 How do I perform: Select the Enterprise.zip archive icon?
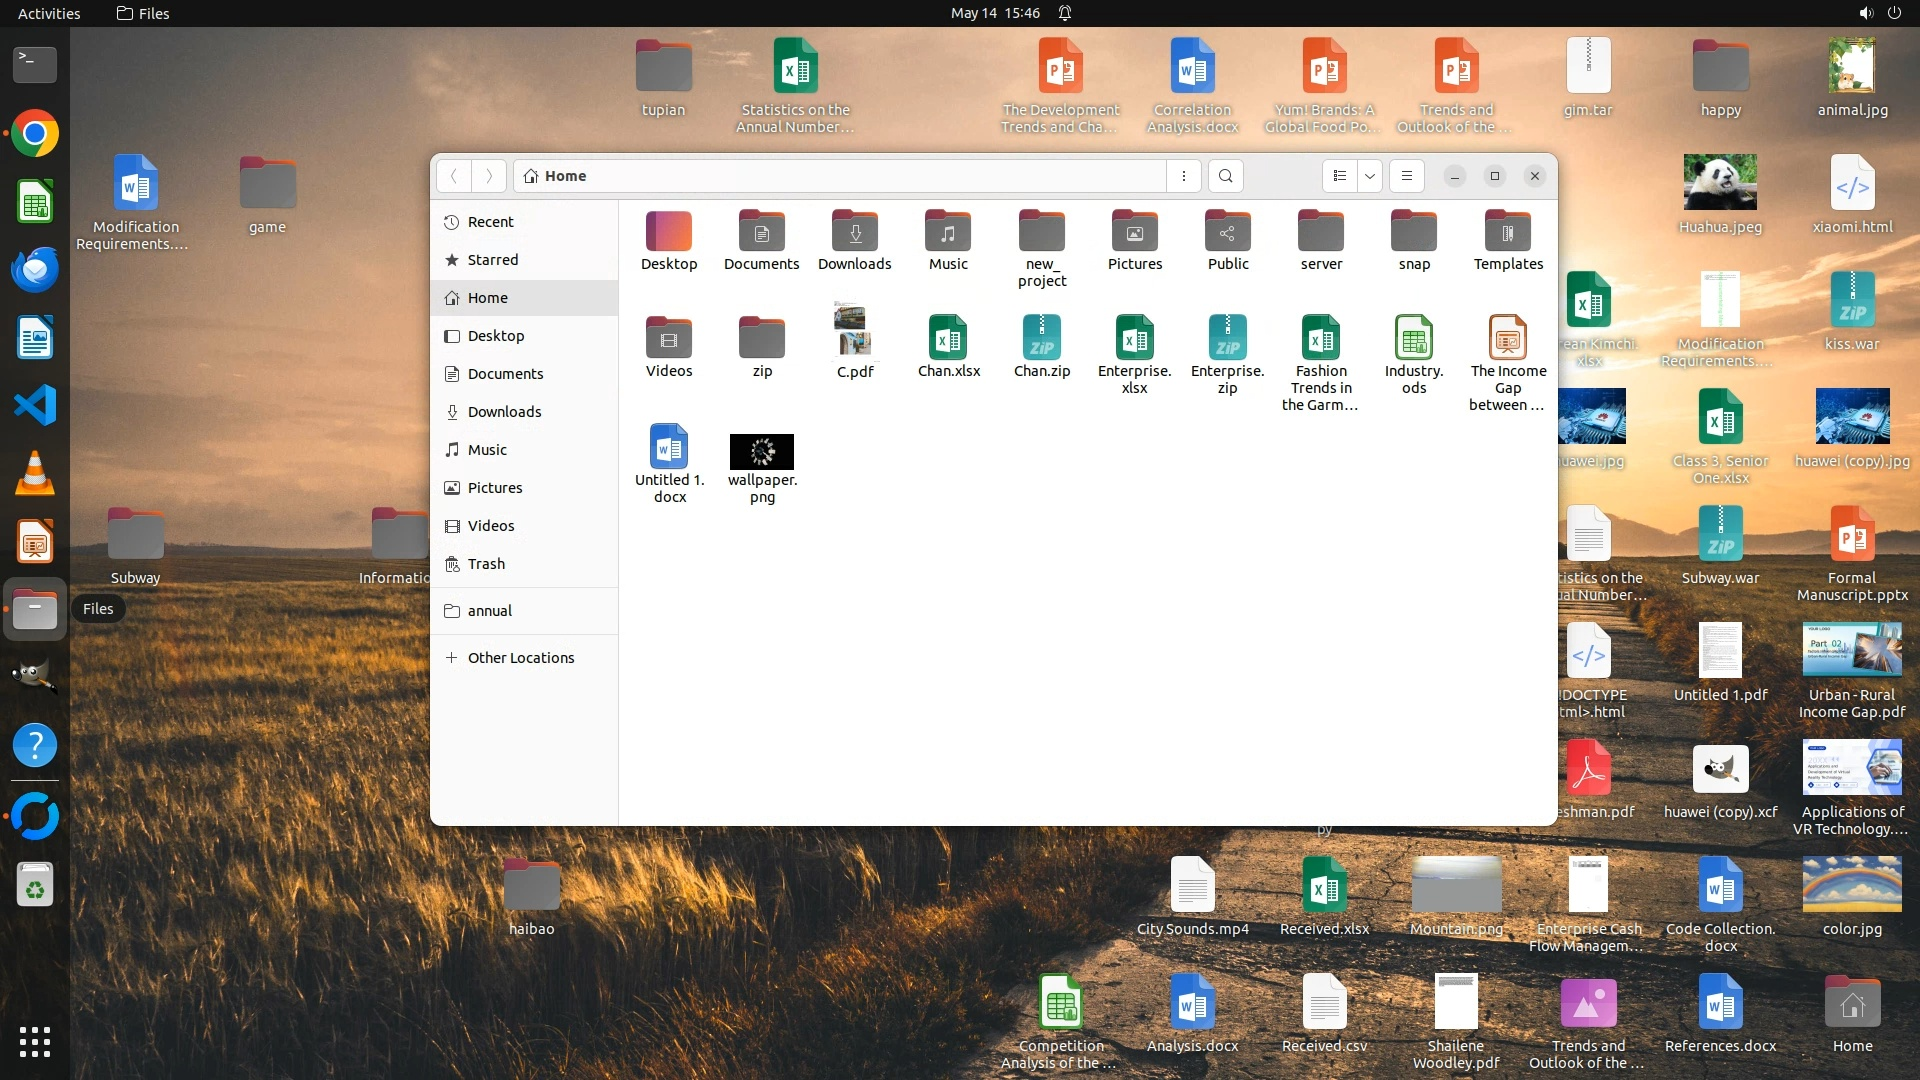tap(1227, 338)
